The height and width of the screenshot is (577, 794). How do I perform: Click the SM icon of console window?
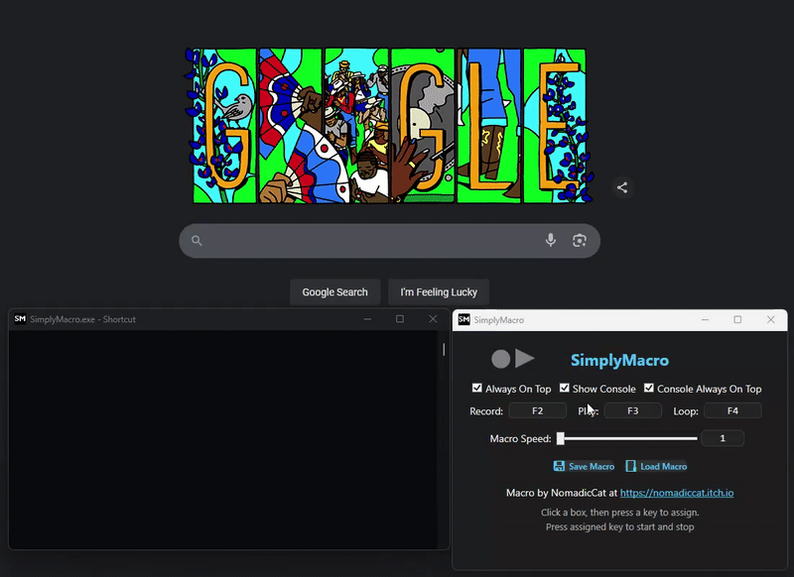point(20,319)
